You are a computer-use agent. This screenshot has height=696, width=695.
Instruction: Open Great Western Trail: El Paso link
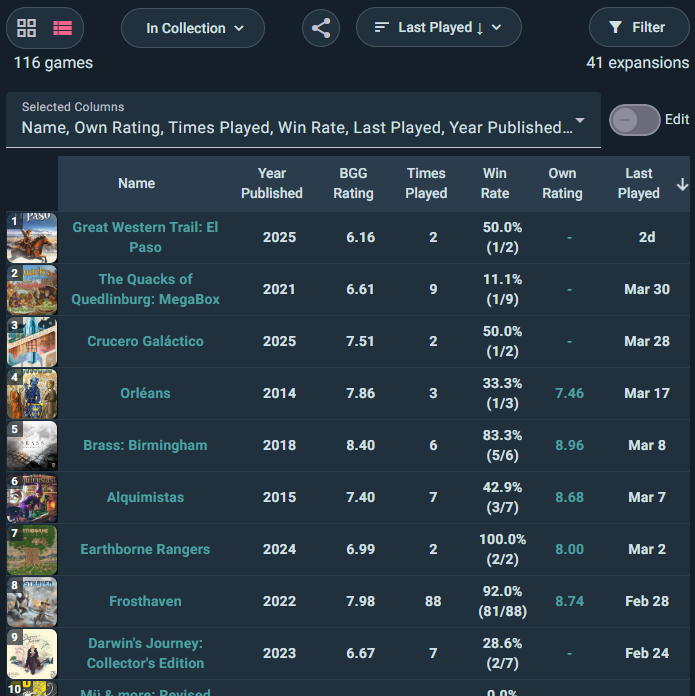145,237
